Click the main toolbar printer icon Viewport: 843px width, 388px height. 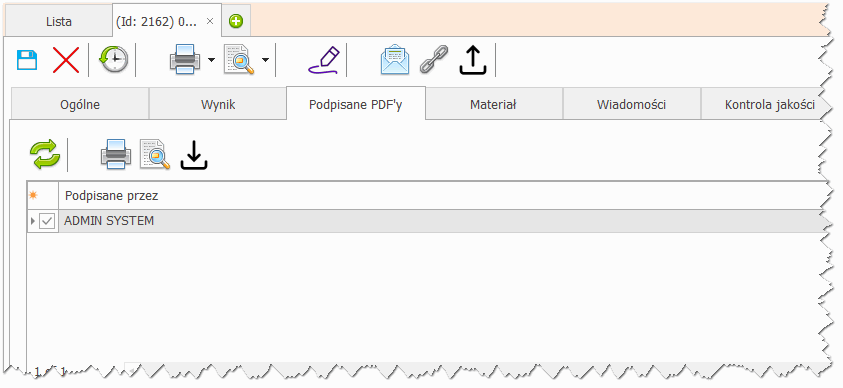click(185, 59)
